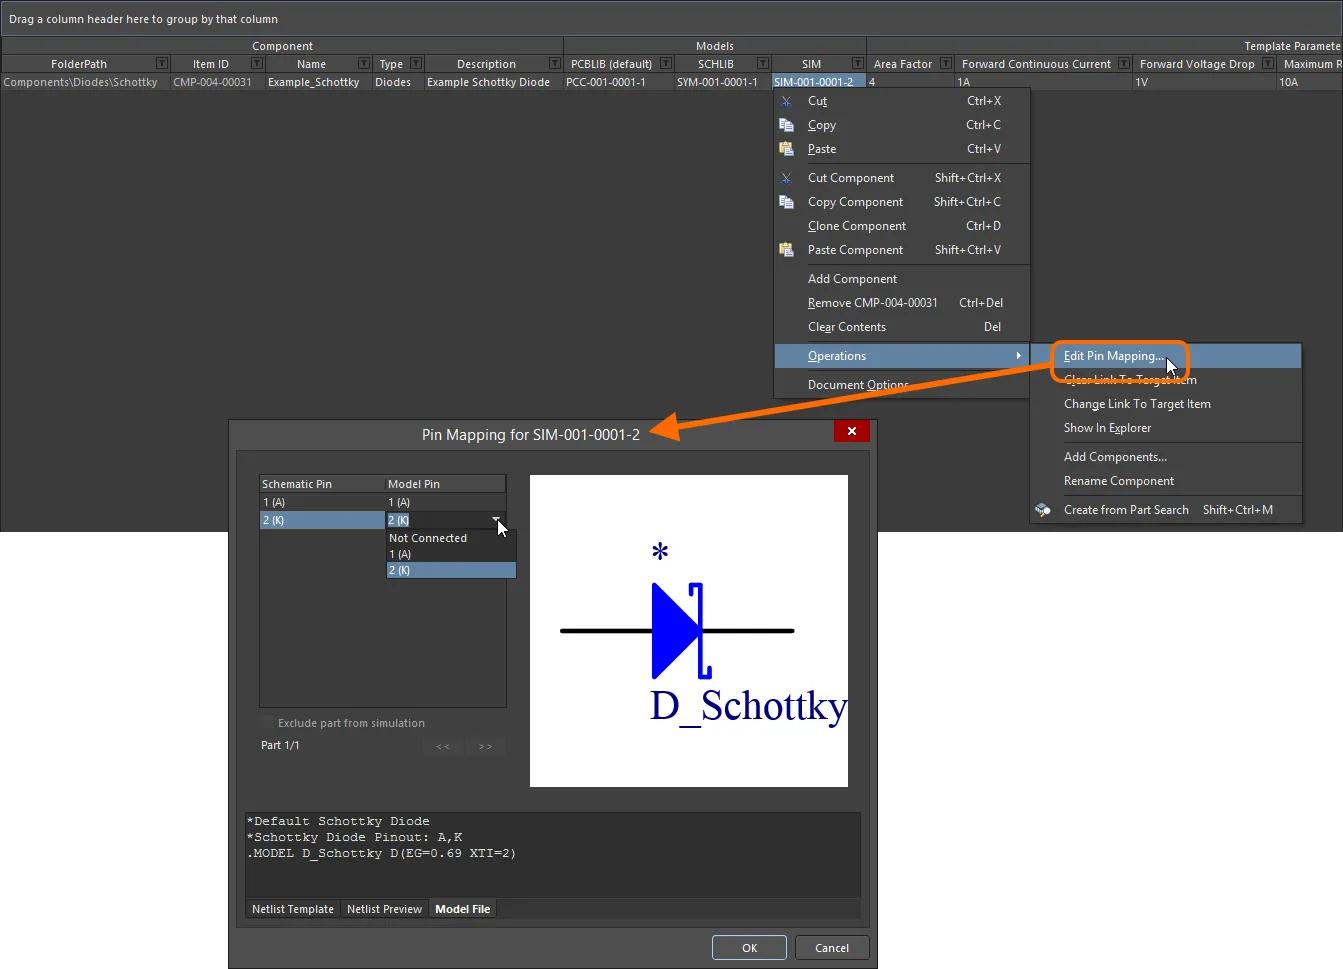This screenshot has width=1343, height=969.
Task: Click the filter icon on the Description column
Action: [x=555, y=63]
